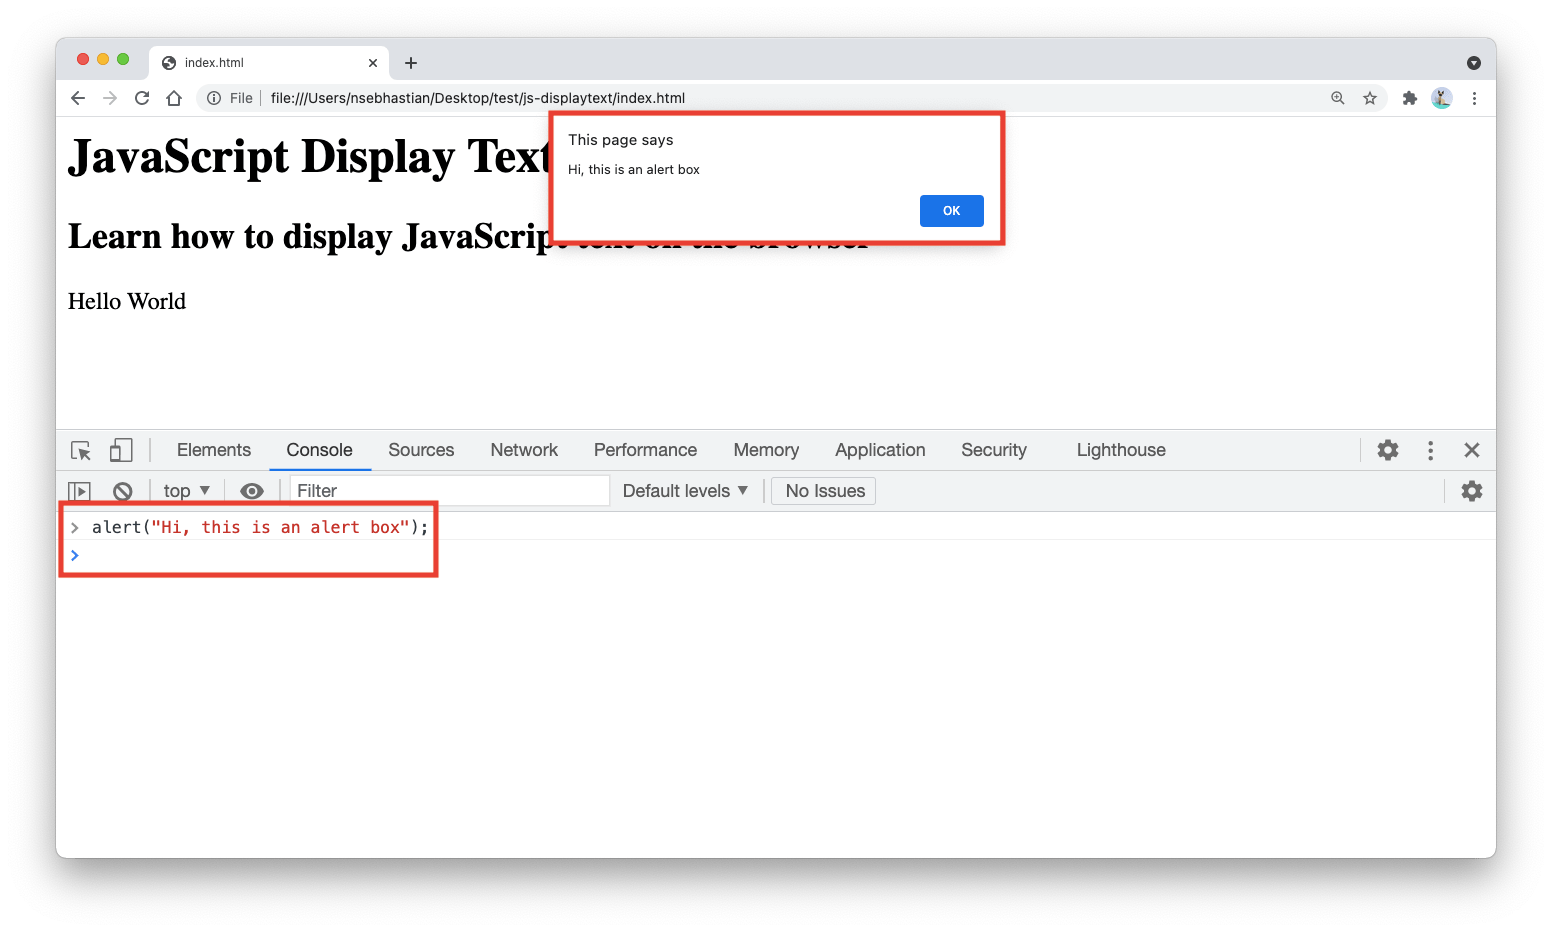Dismiss the alert with OK
The image size is (1552, 932).
click(x=951, y=211)
